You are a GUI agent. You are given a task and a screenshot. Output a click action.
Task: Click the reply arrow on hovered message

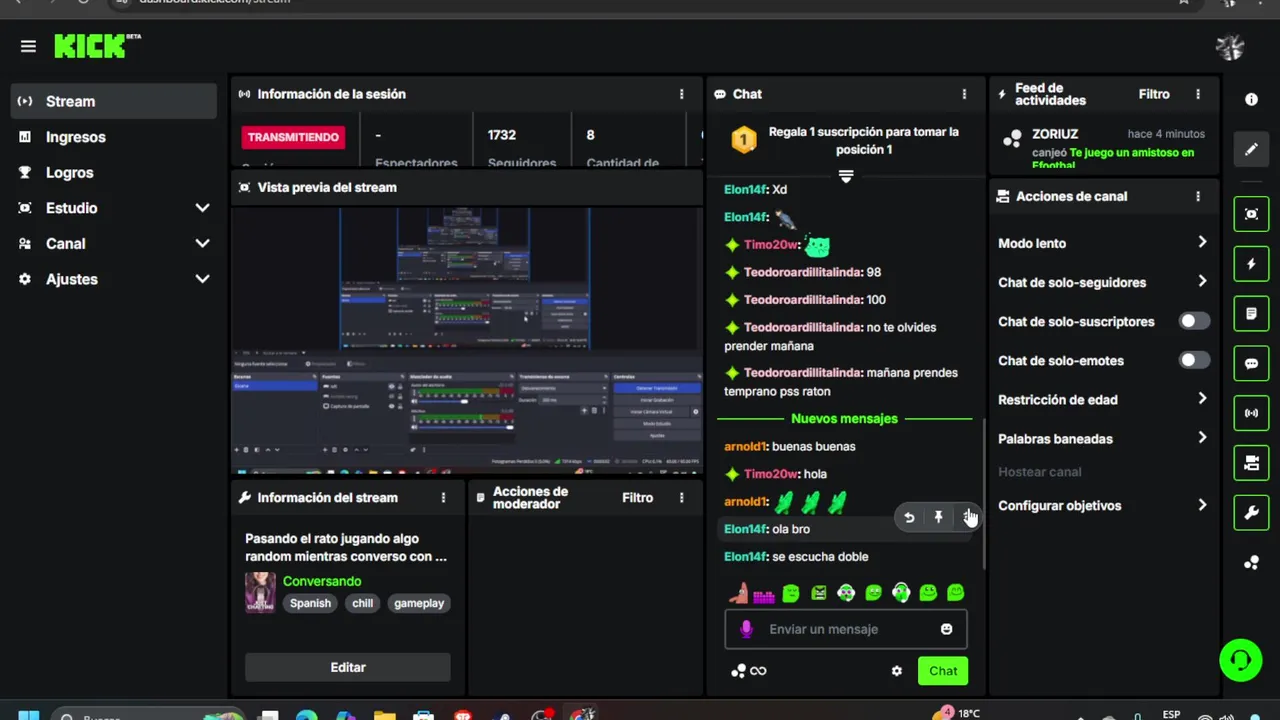909,517
